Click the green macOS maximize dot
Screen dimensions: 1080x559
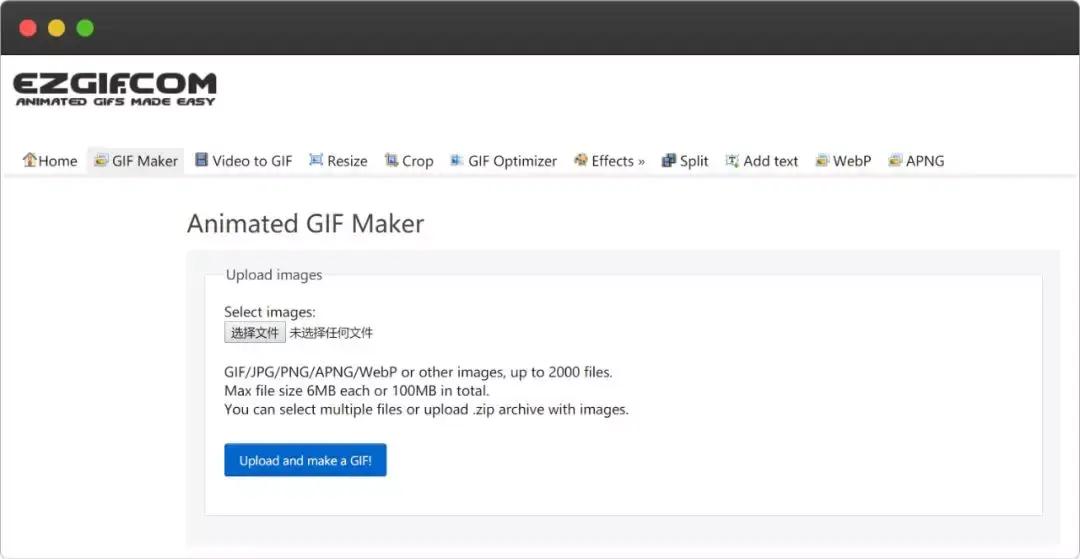coord(85,28)
